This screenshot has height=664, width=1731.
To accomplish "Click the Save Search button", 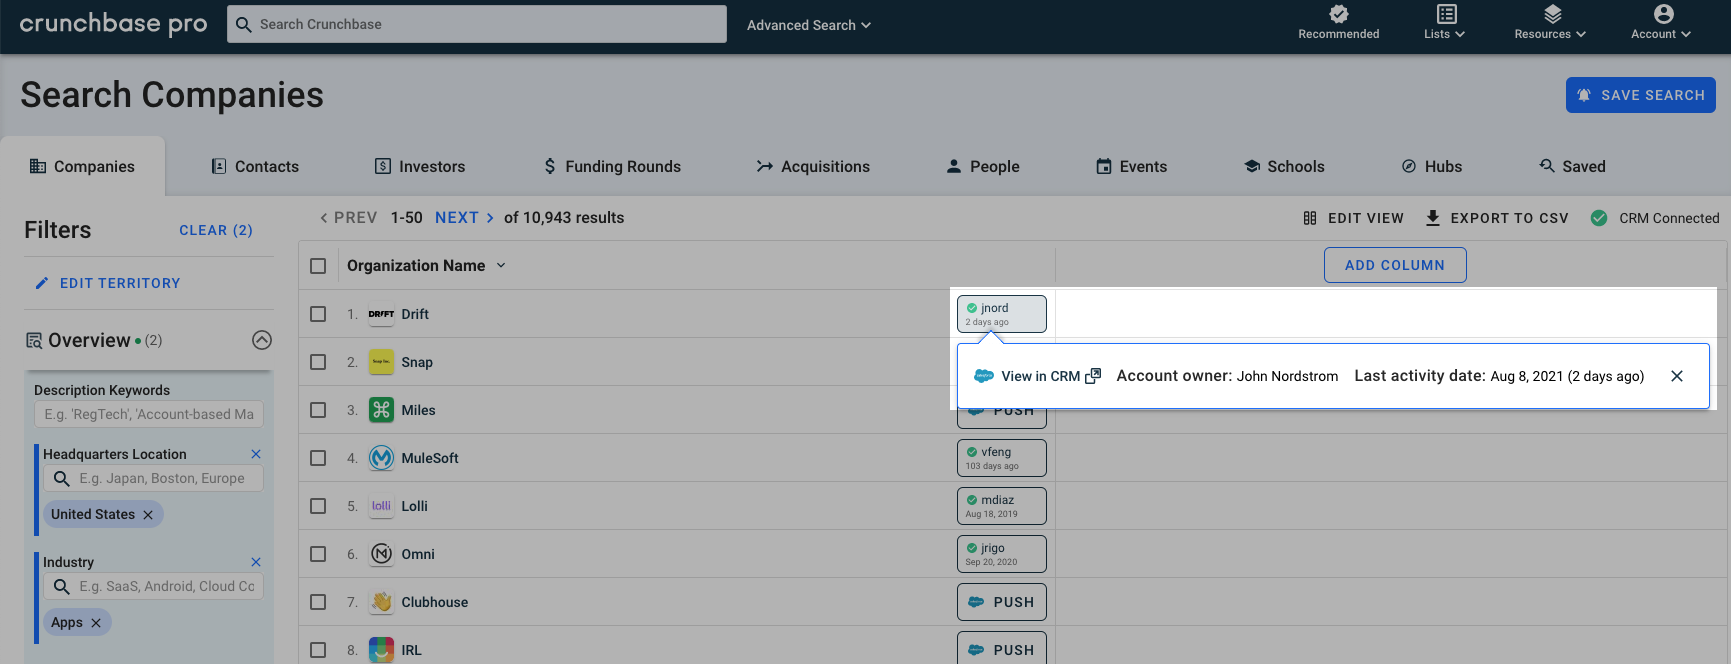I will 1641,95.
